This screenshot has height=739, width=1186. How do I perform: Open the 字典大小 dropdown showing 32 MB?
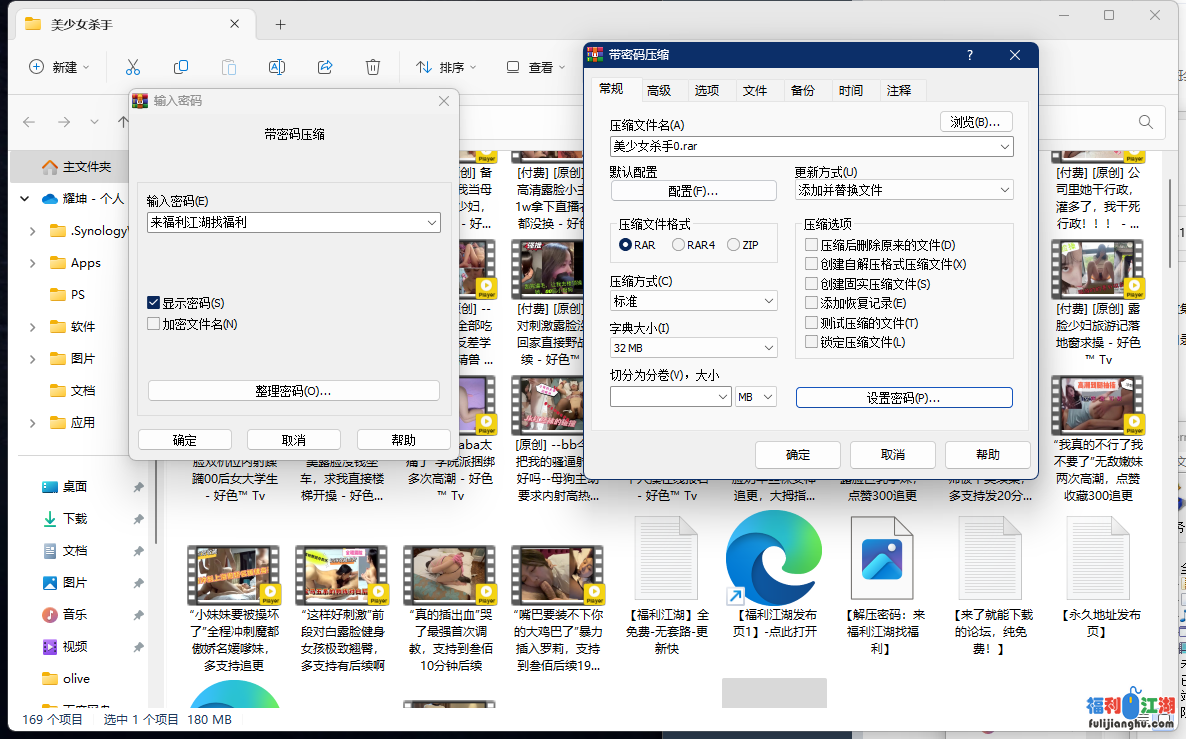pos(693,347)
